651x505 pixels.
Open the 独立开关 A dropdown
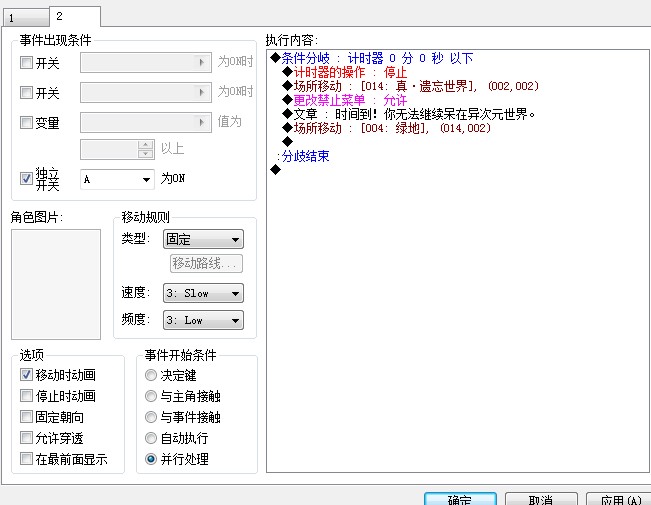pos(117,179)
